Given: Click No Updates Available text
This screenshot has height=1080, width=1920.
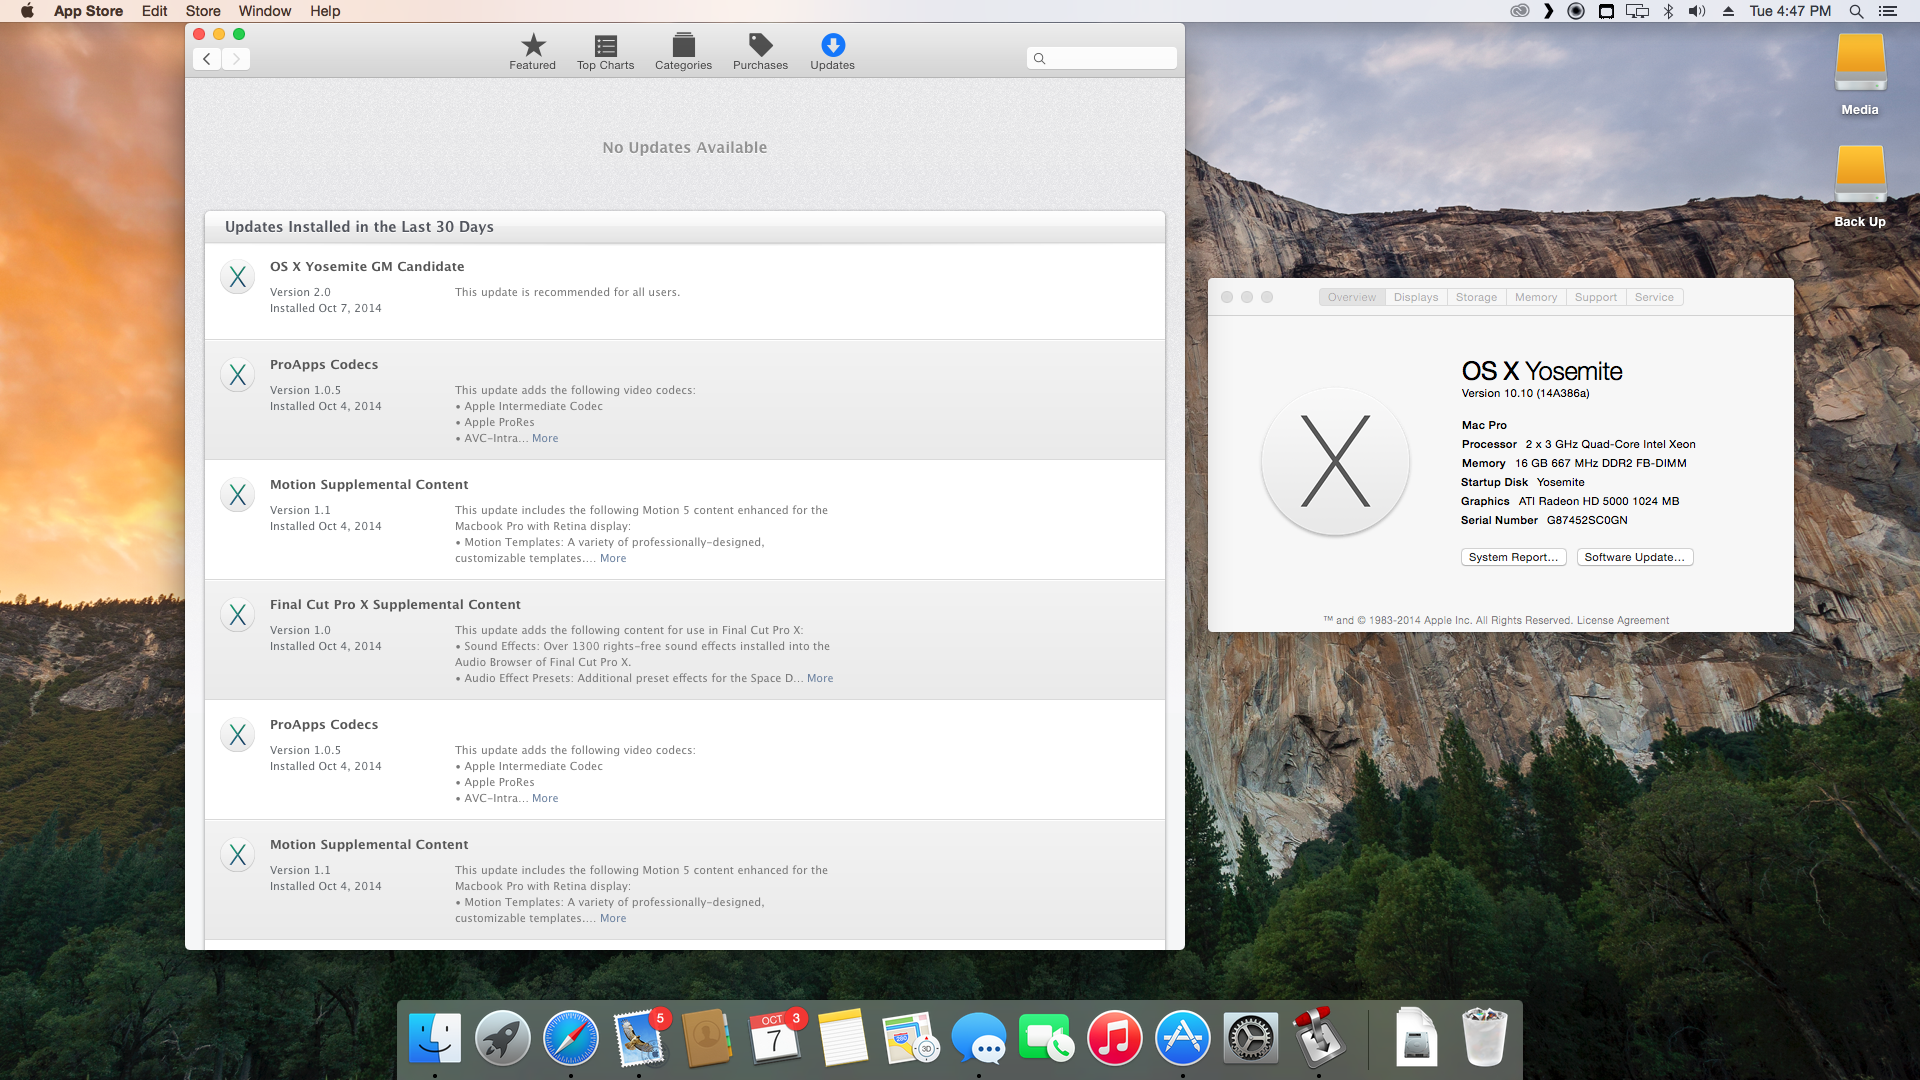Looking at the screenshot, I should pyautogui.click(x=685, y=147).
